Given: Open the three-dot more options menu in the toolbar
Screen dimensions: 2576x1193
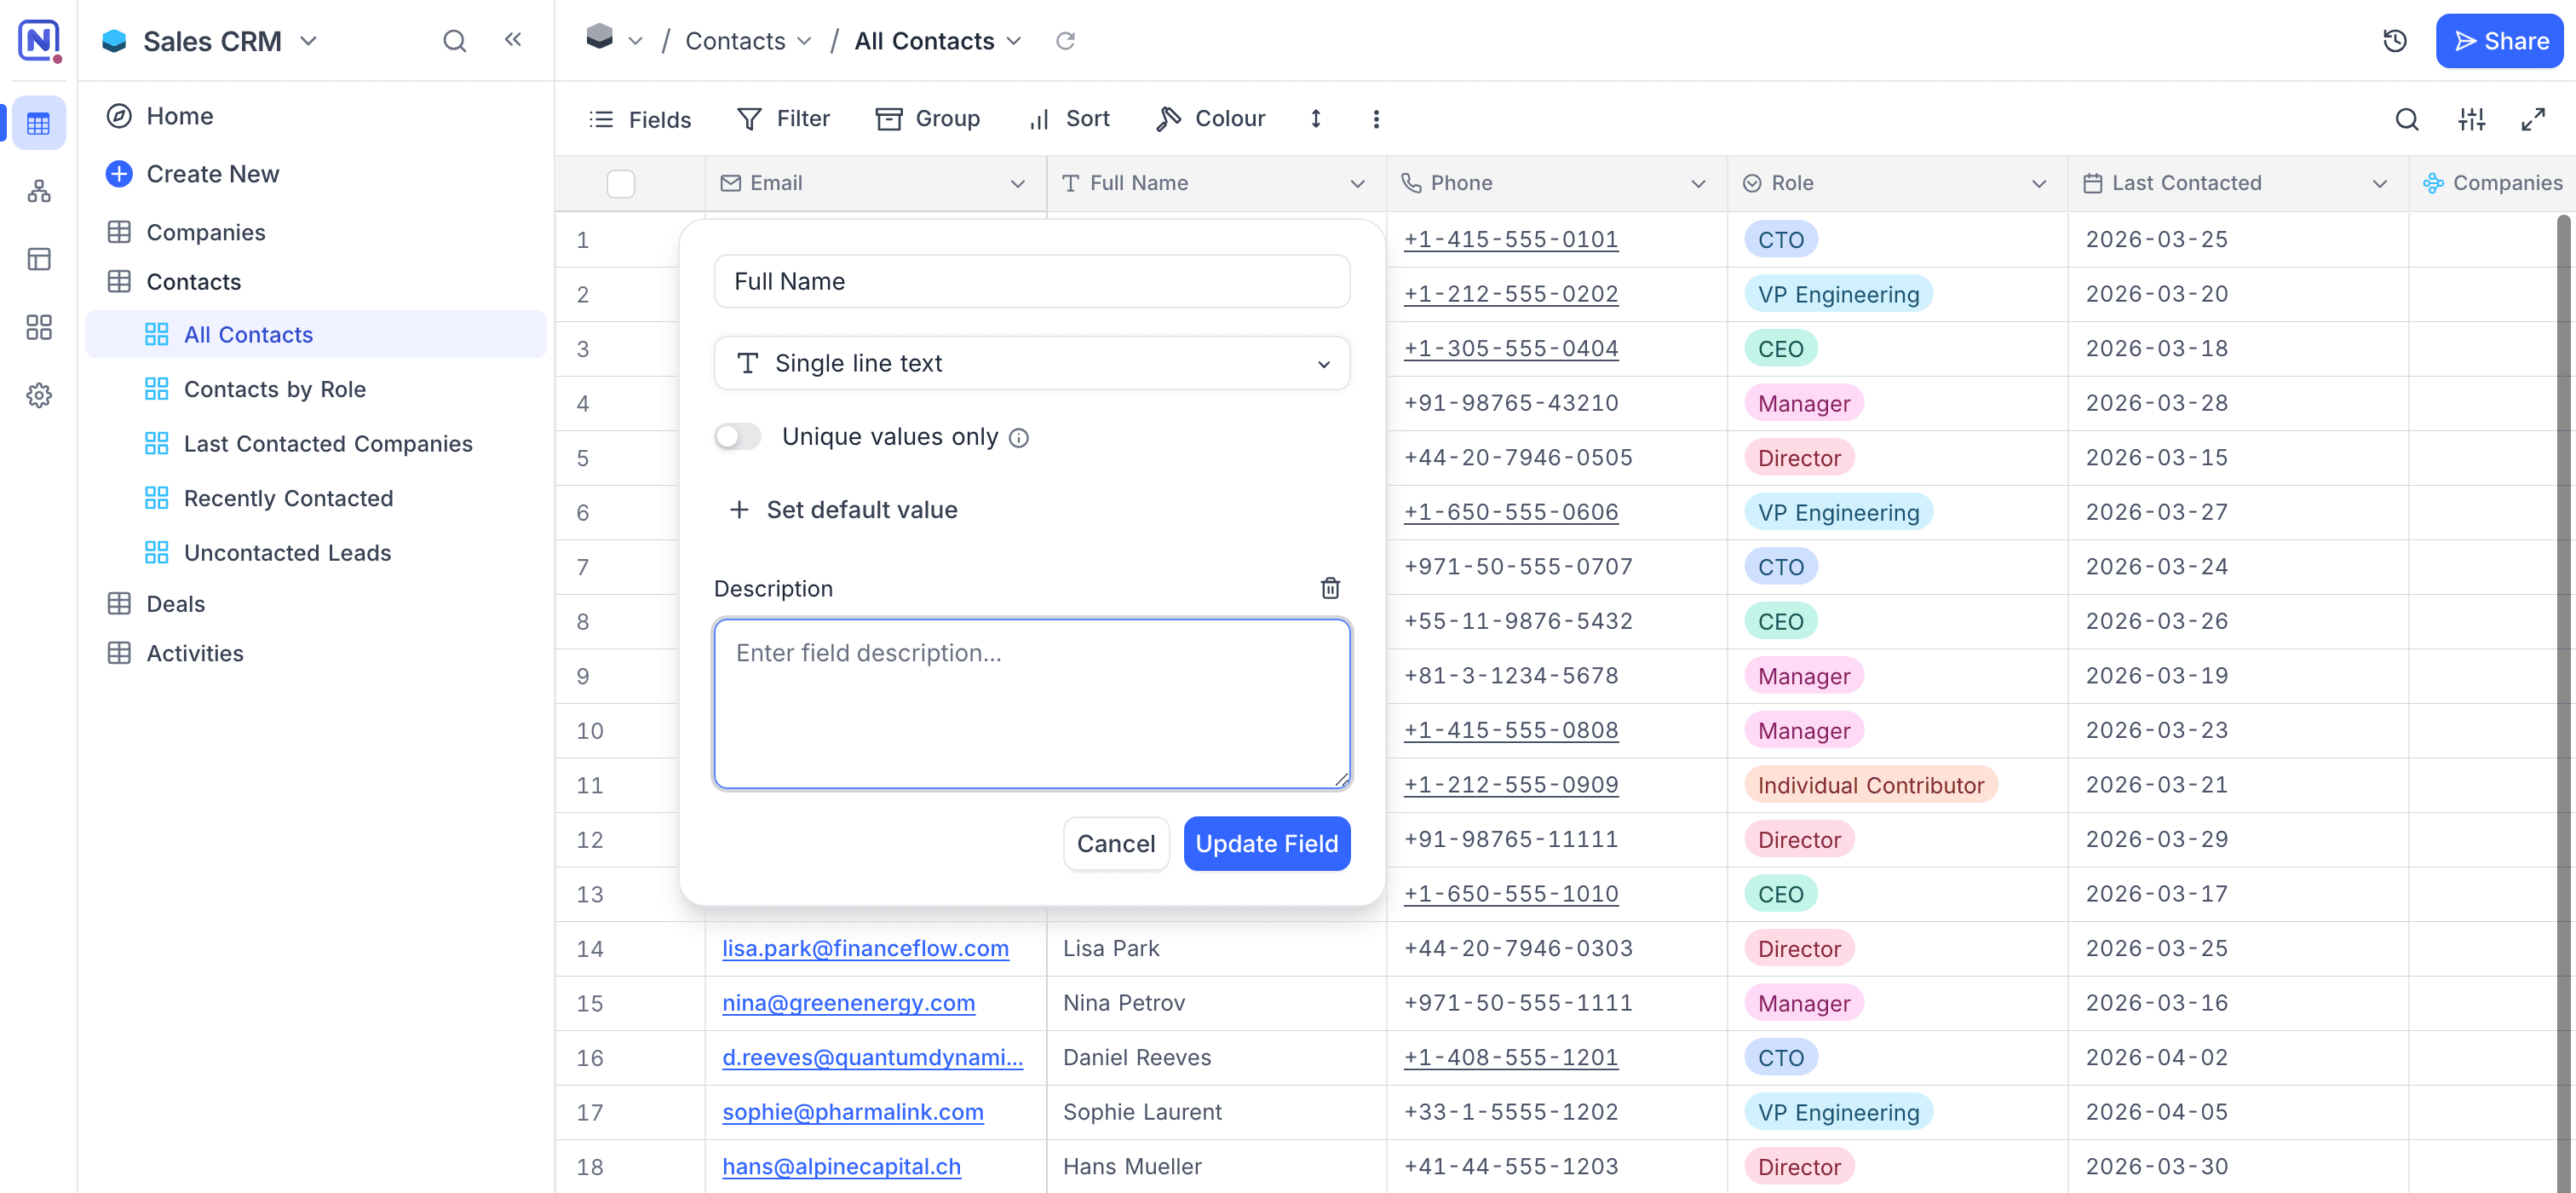Looking at the screenshot, I should click(x=1376, y=119).
